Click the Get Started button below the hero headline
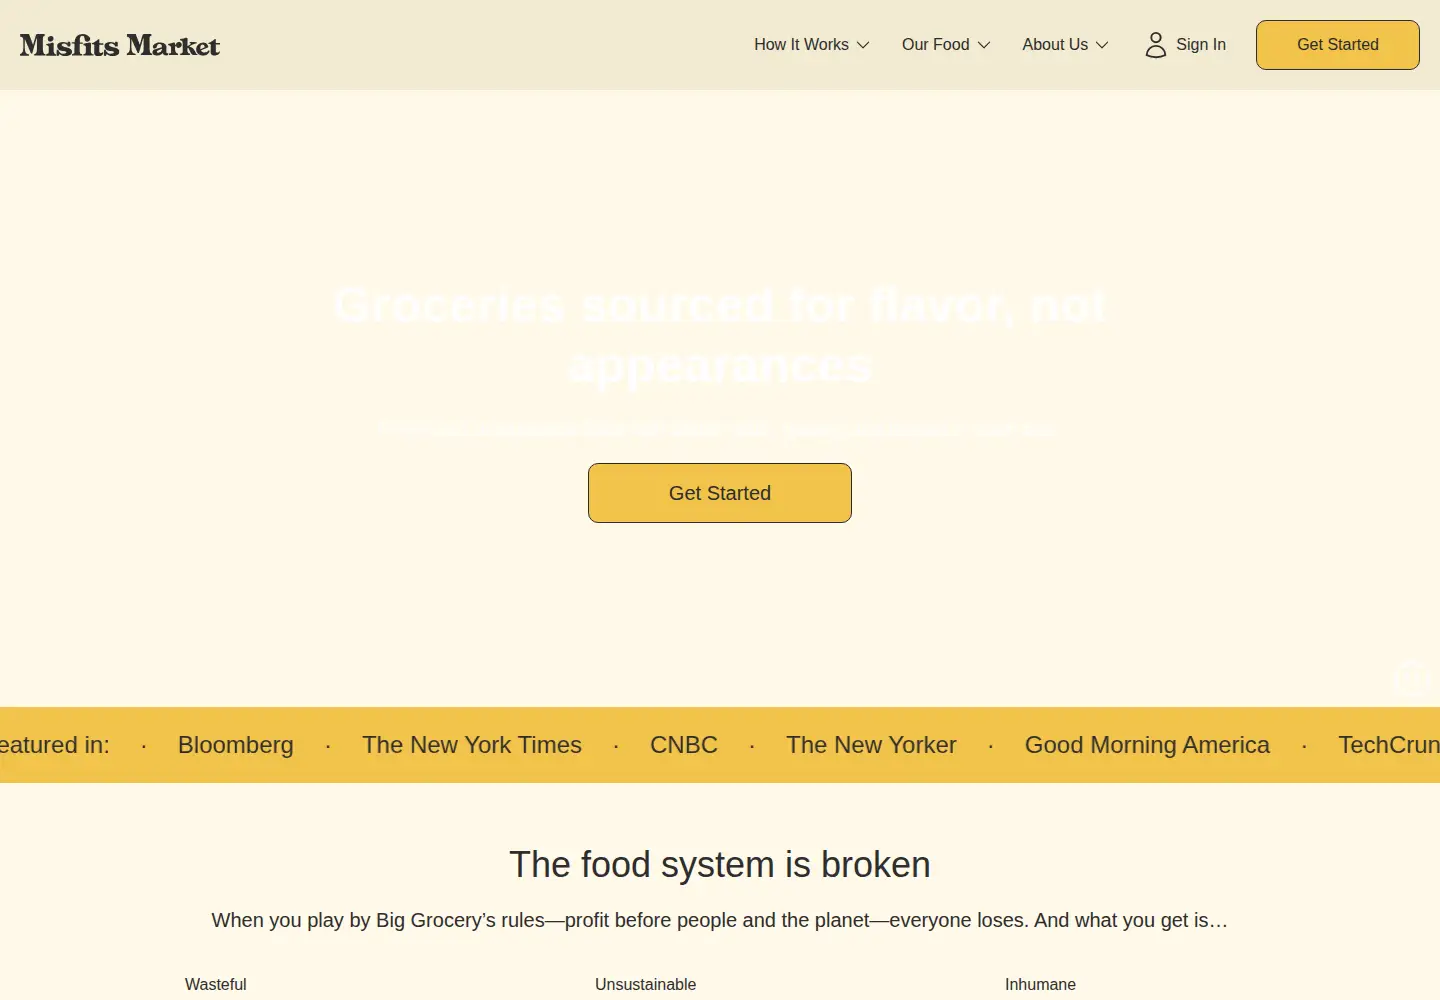The width and height of the screenshot is (1440, 1000). [720, 493]
